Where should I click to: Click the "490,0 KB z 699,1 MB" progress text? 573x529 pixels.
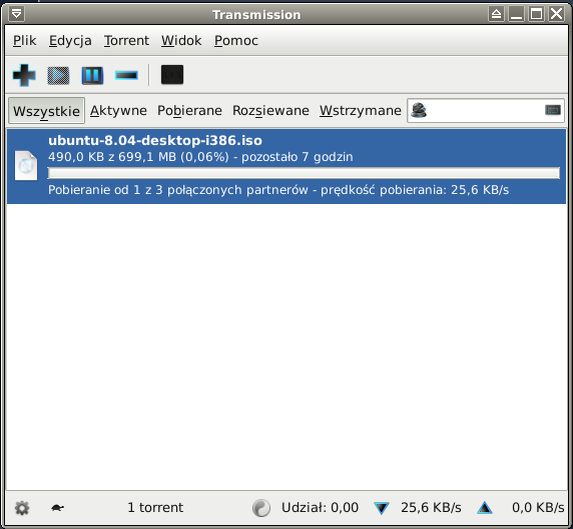[113, 157]
